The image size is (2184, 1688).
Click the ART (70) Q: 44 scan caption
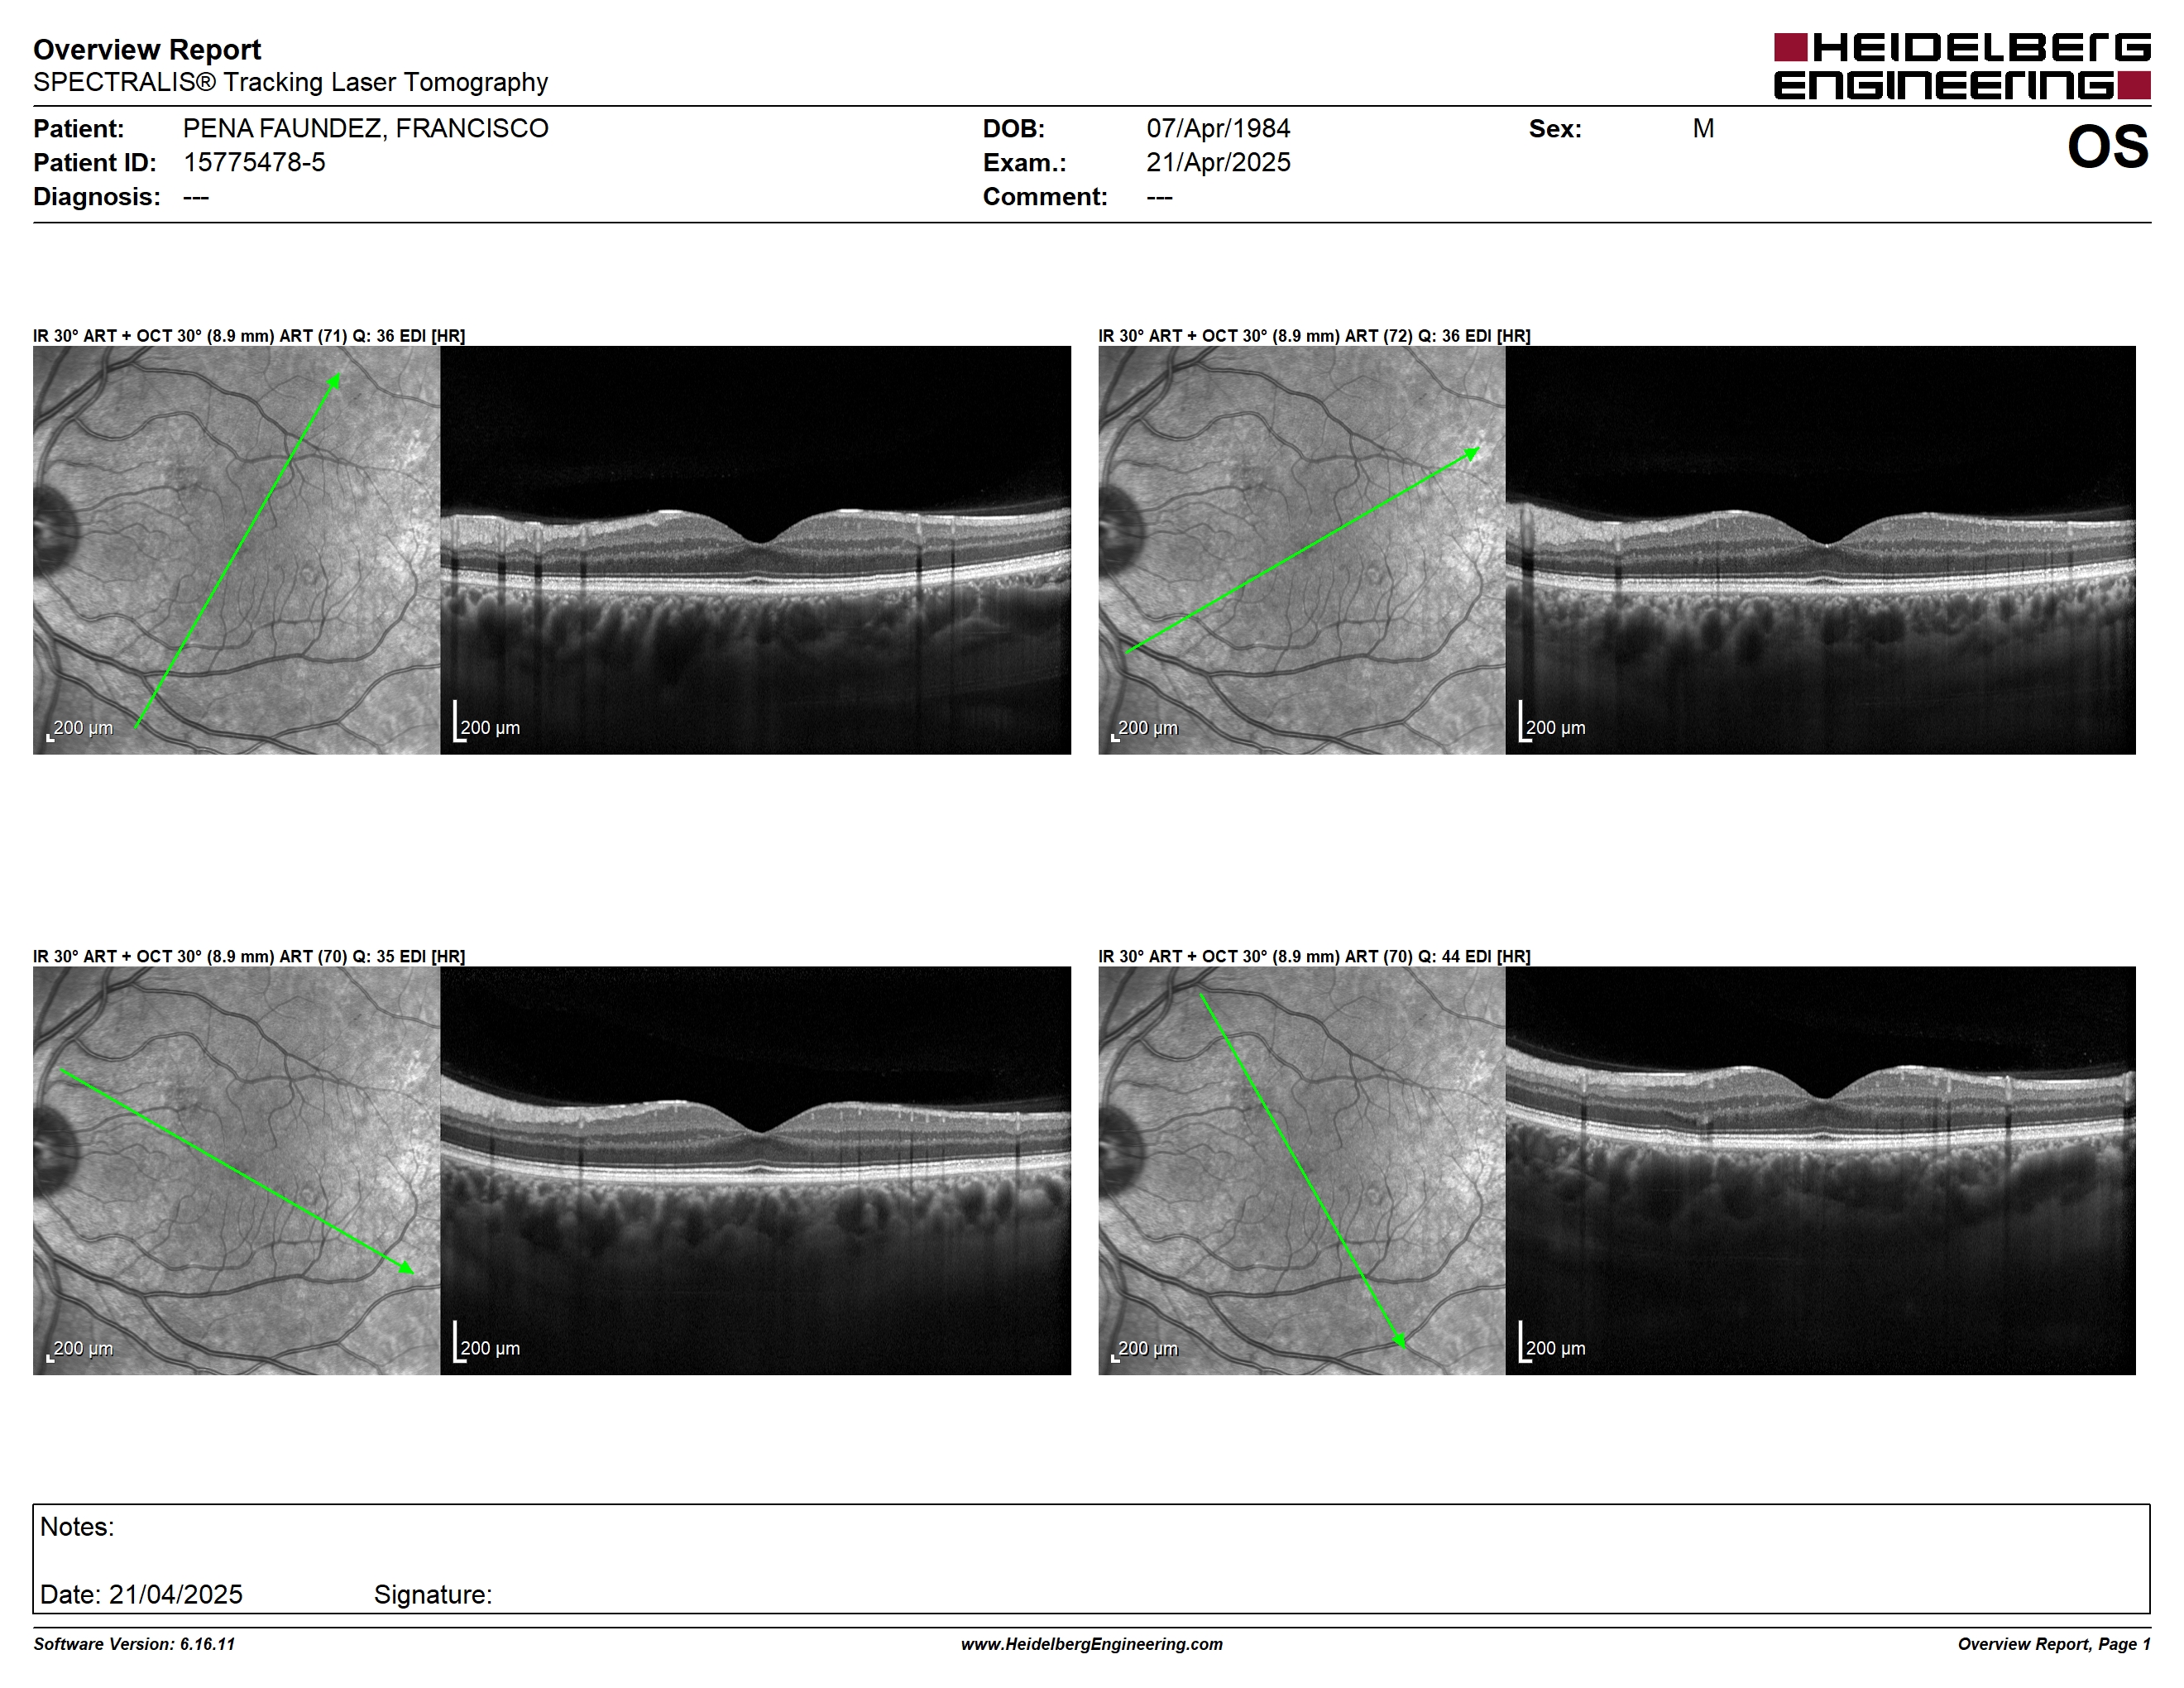[1314, 956]
